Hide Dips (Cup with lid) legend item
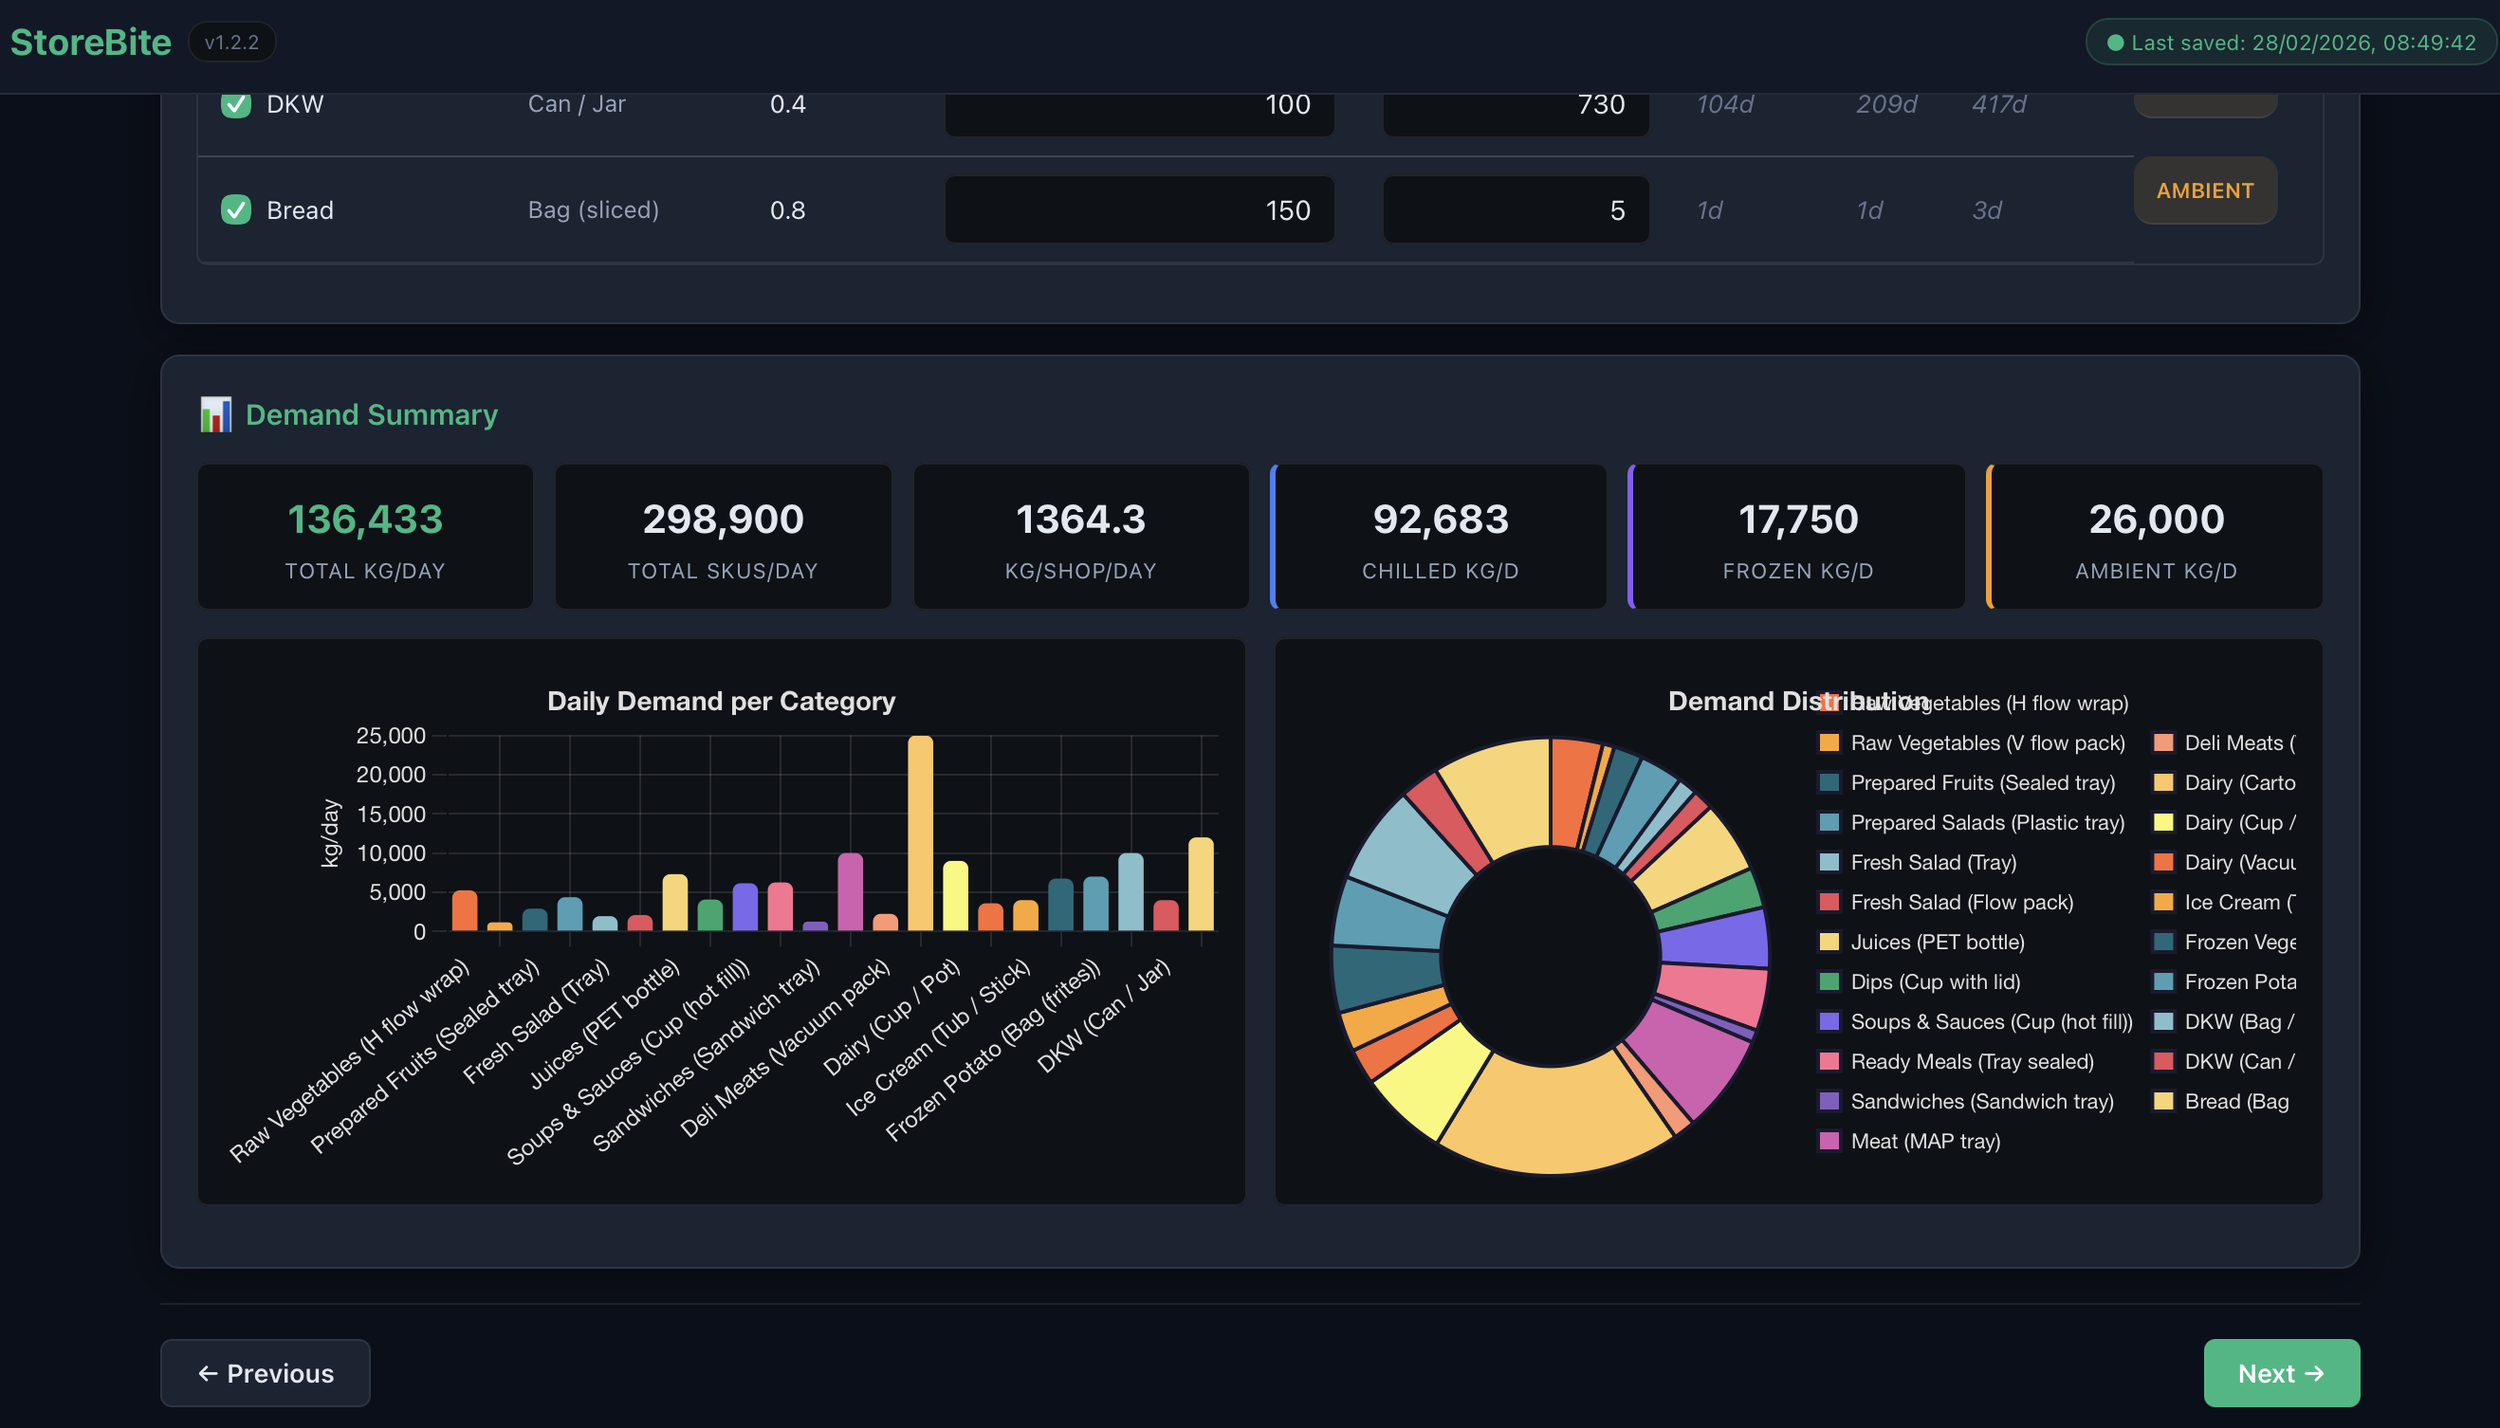 [1934, 982]
